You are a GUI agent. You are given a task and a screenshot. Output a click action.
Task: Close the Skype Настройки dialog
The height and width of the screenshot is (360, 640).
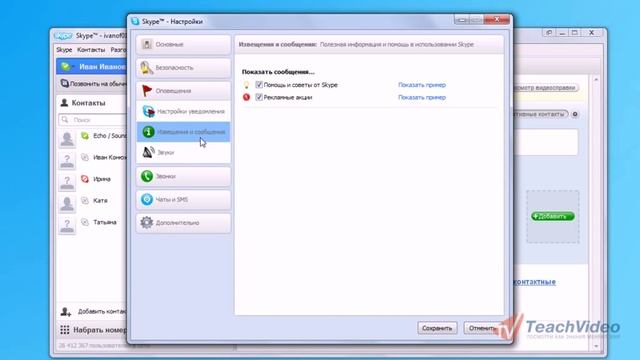497,19
